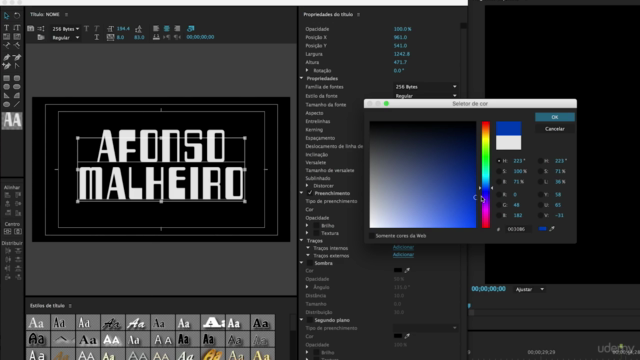The image size is (640, 360).
Task: Click Adicionar next to Traços externos
Action: click(403, 255)
